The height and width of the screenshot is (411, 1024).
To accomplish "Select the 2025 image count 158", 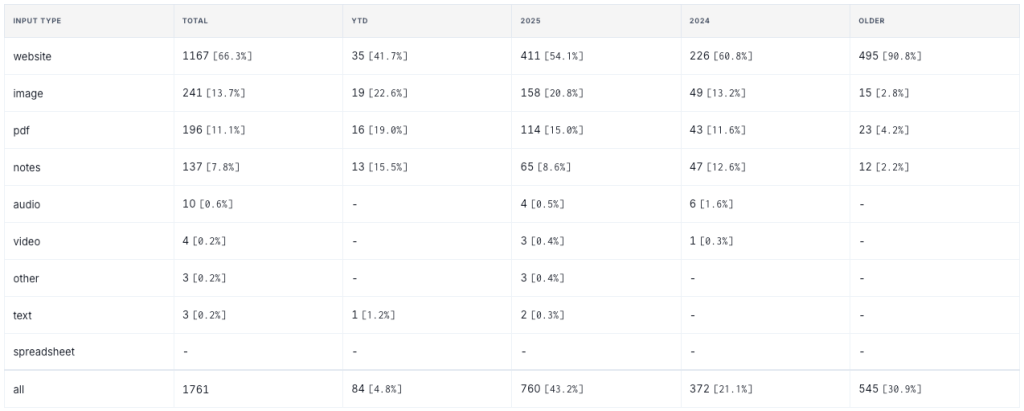I will [530, 93].
